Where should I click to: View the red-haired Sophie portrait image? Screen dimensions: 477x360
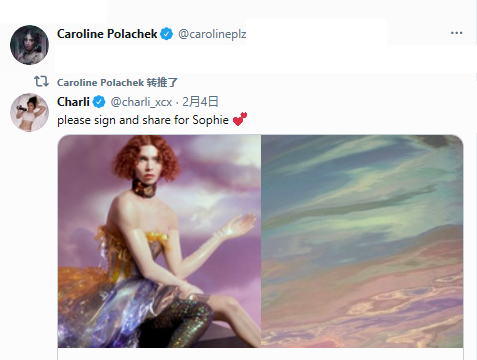[159, 241]
